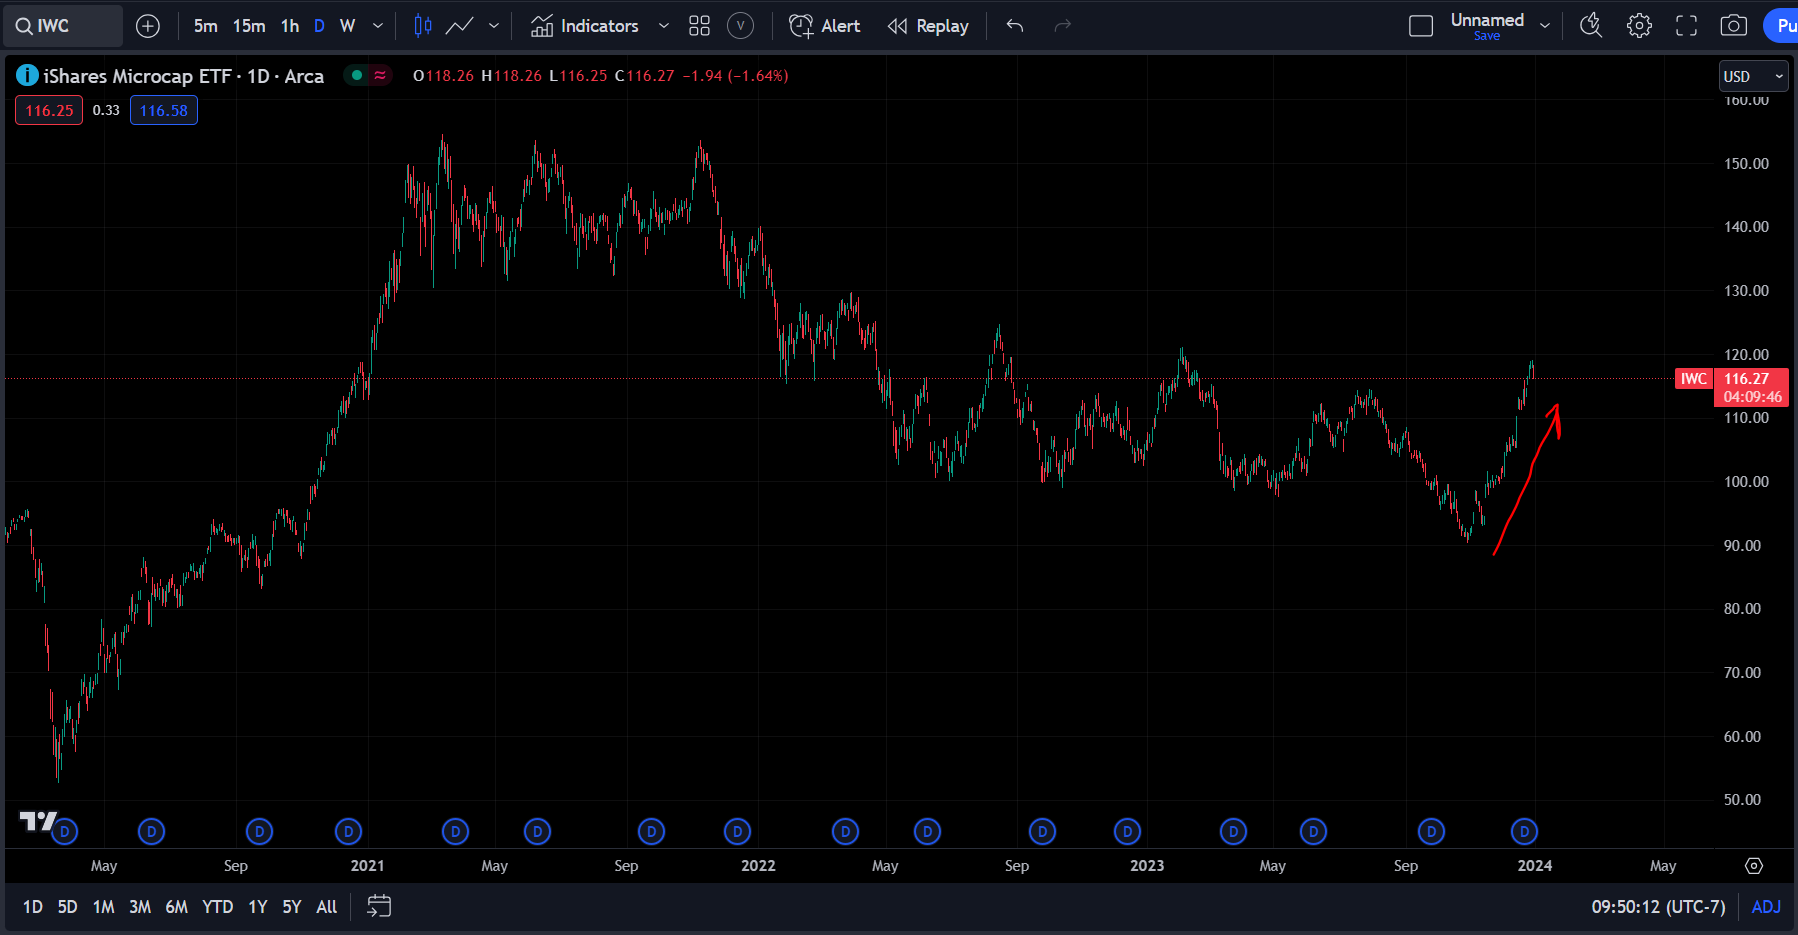
Task: Open the IWC symbol search box
Action: pyautogui.click(x=64, y=26)
